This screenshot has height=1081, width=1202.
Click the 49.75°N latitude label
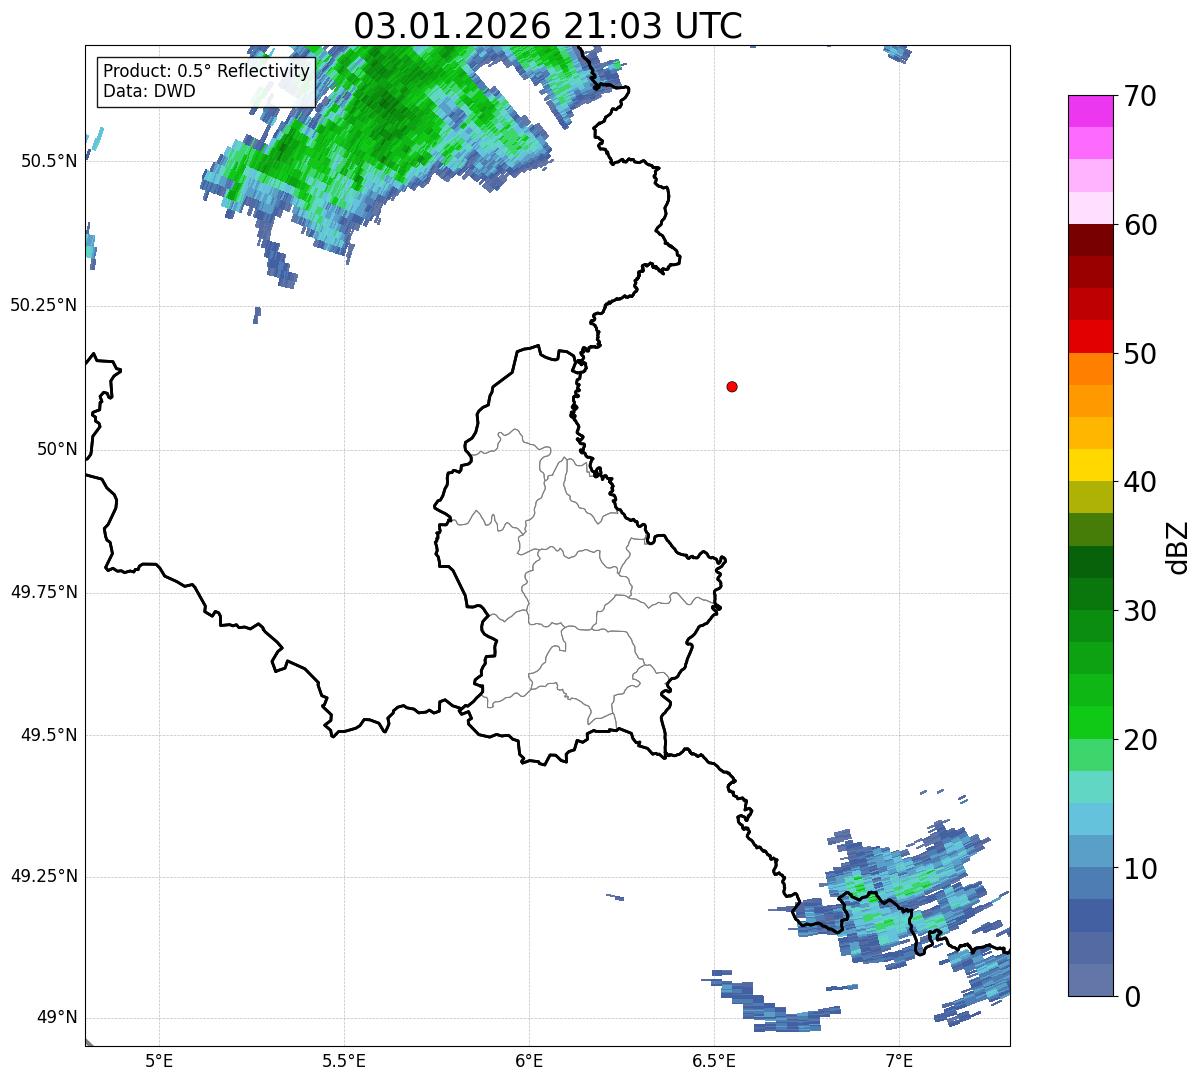(44, 592)
